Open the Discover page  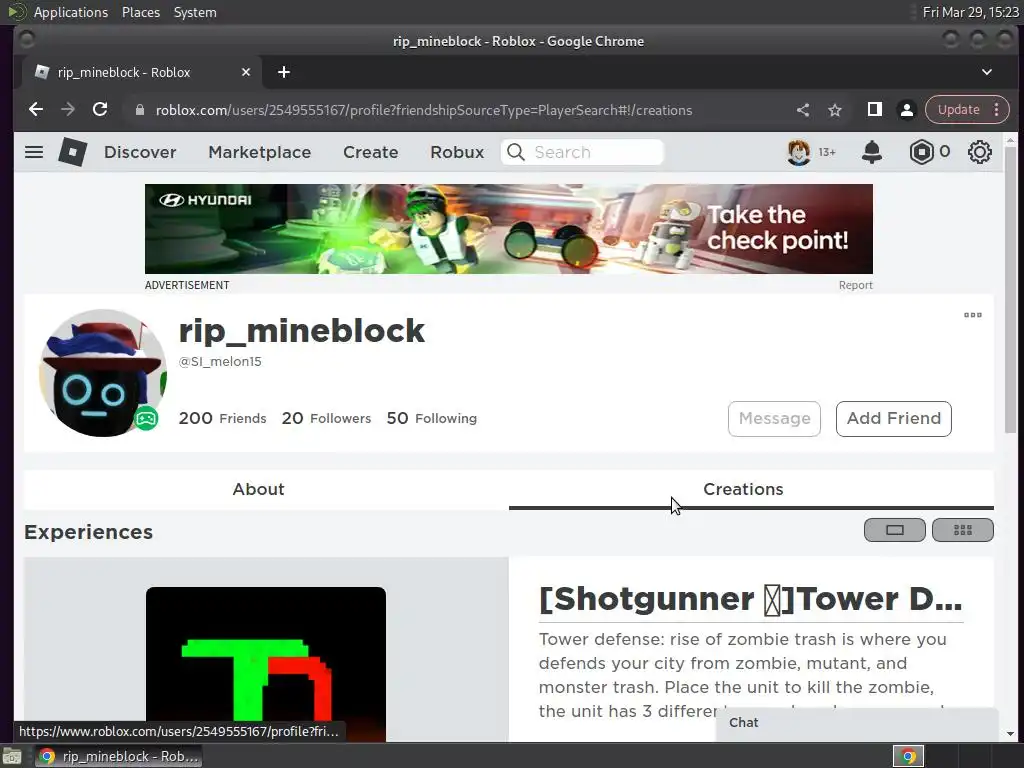(140, 152)
